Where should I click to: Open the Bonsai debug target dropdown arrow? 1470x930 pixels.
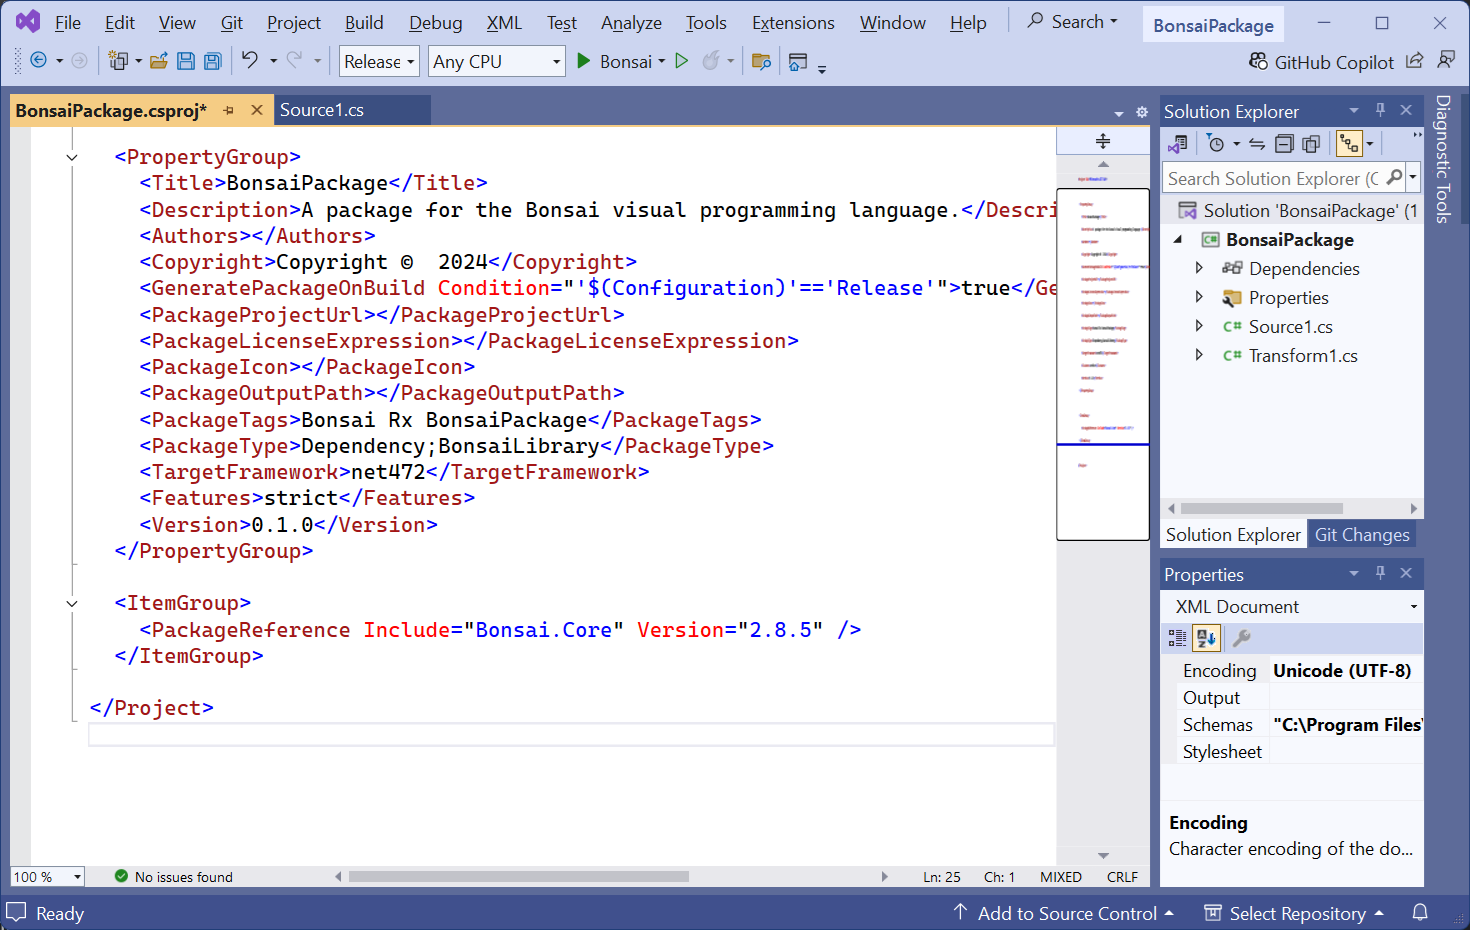pyautogui.click(x=662, y=62)
